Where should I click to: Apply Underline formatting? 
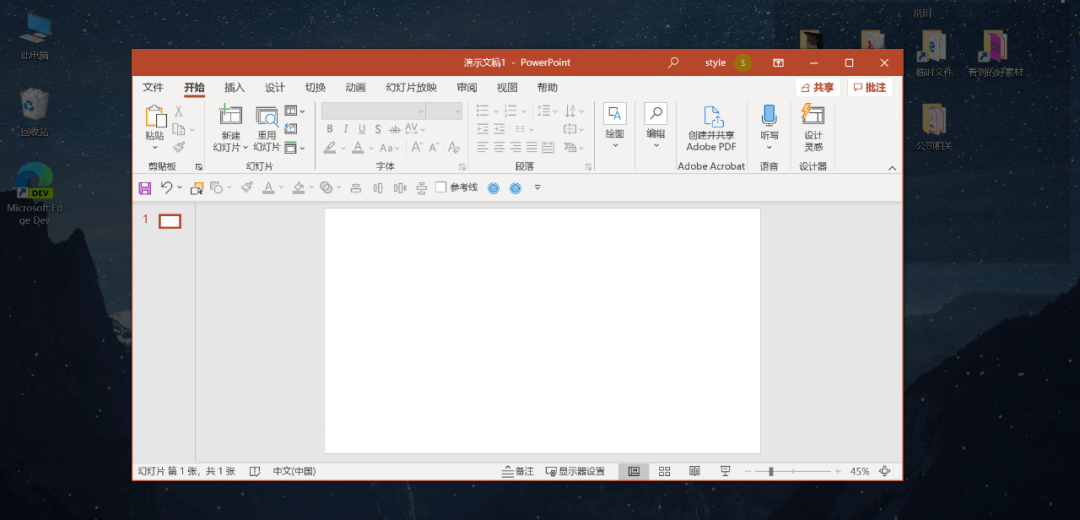click(362, 129)
